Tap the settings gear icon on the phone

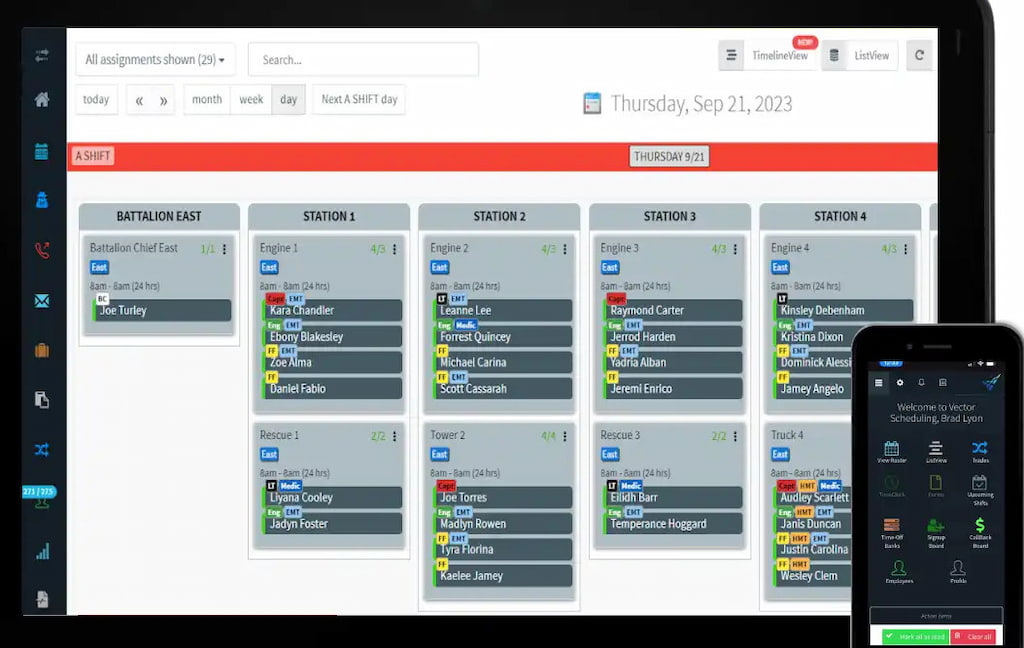pos(900,383)
